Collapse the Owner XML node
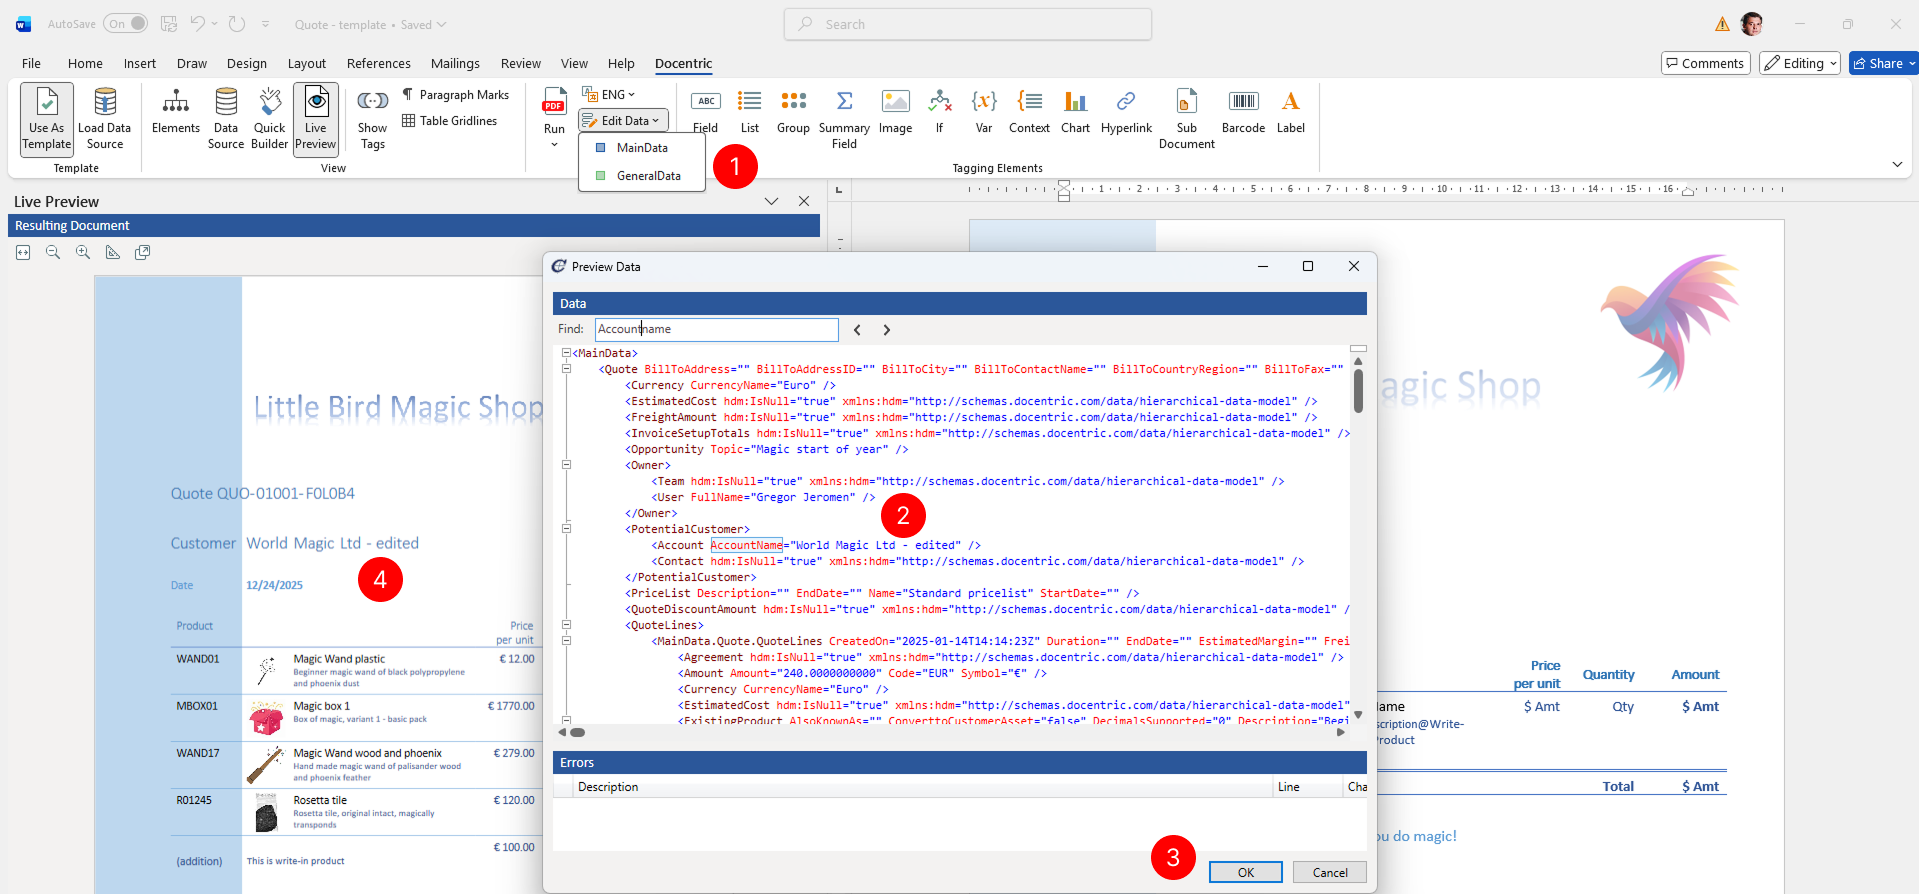Screen dimensions: 1919x894 click(566, 465)
